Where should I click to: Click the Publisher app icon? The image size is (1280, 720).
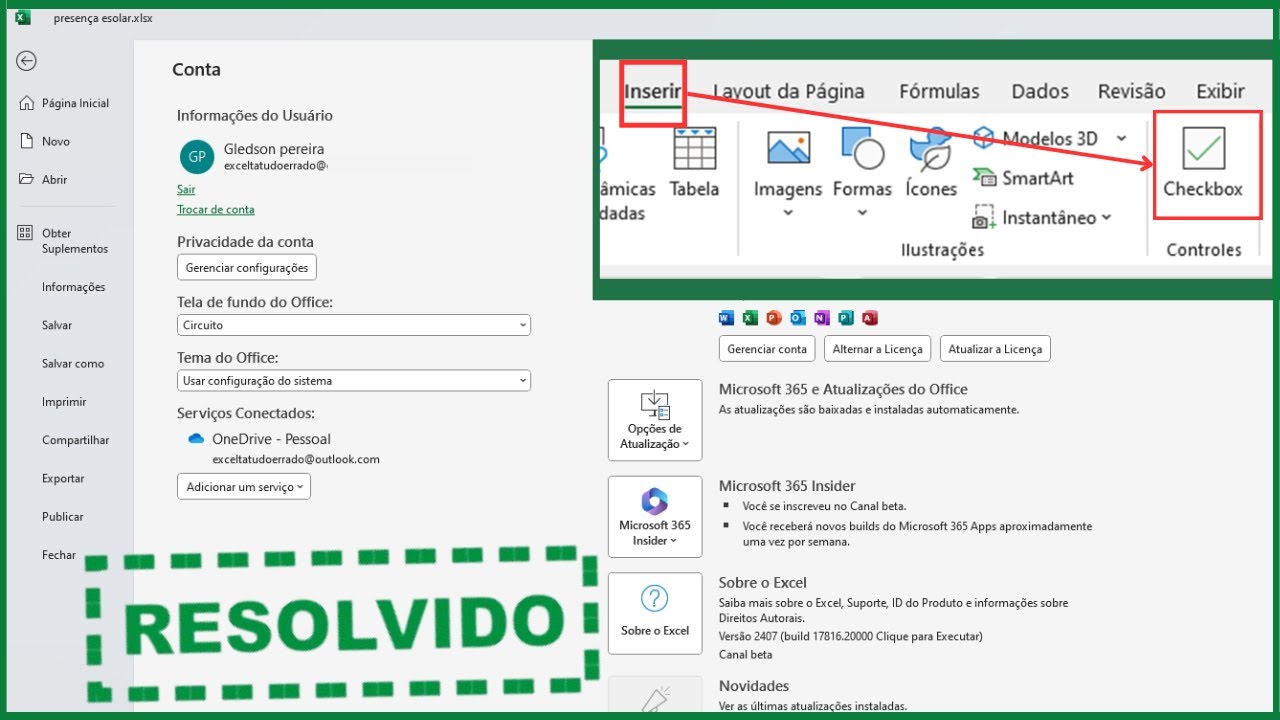point(845,318)
